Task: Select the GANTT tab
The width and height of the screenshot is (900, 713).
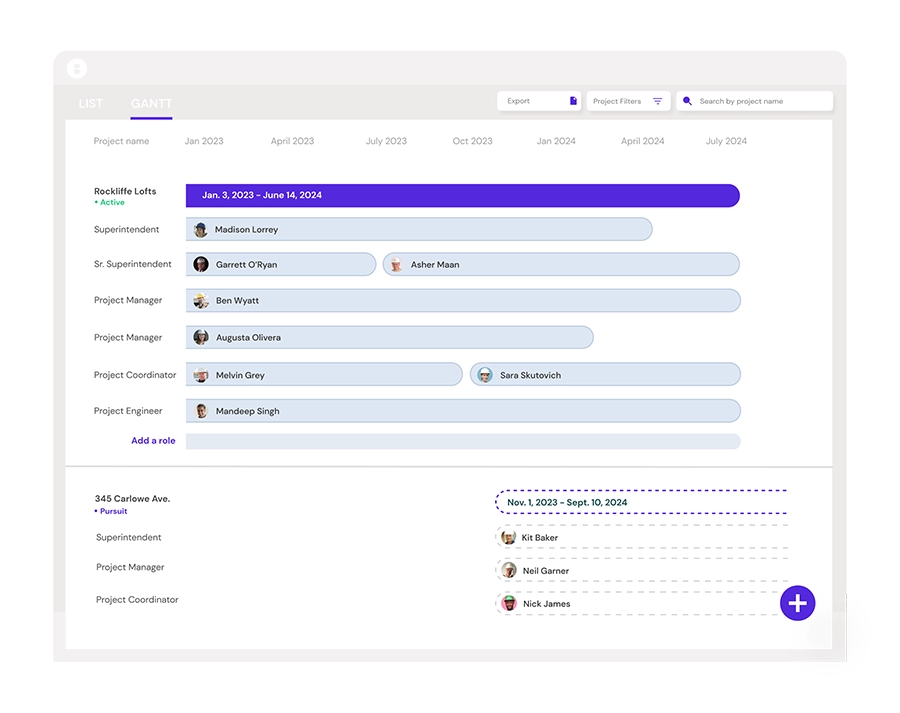Action: [x=151, y=104]
